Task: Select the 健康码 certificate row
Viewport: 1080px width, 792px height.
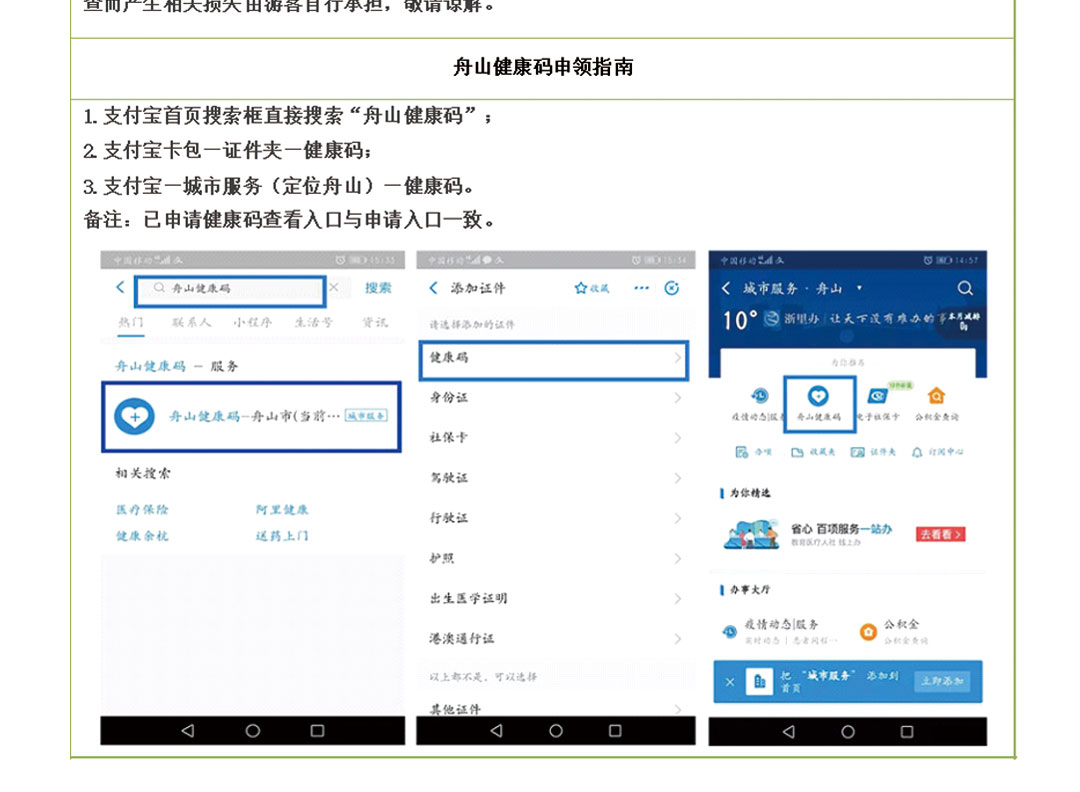Action: click(x=554, y=359)
